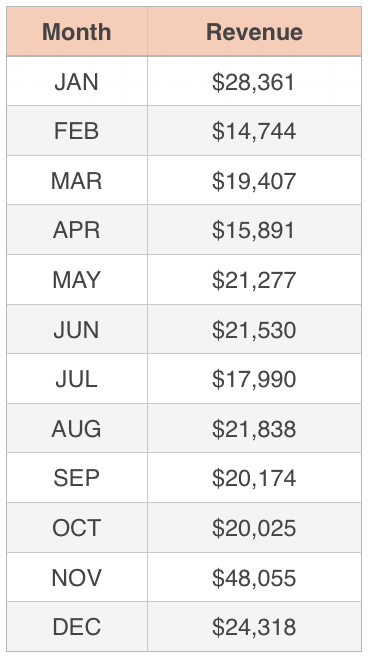
Task: Click the MAY month cell
Action: [x=77, y=279]
